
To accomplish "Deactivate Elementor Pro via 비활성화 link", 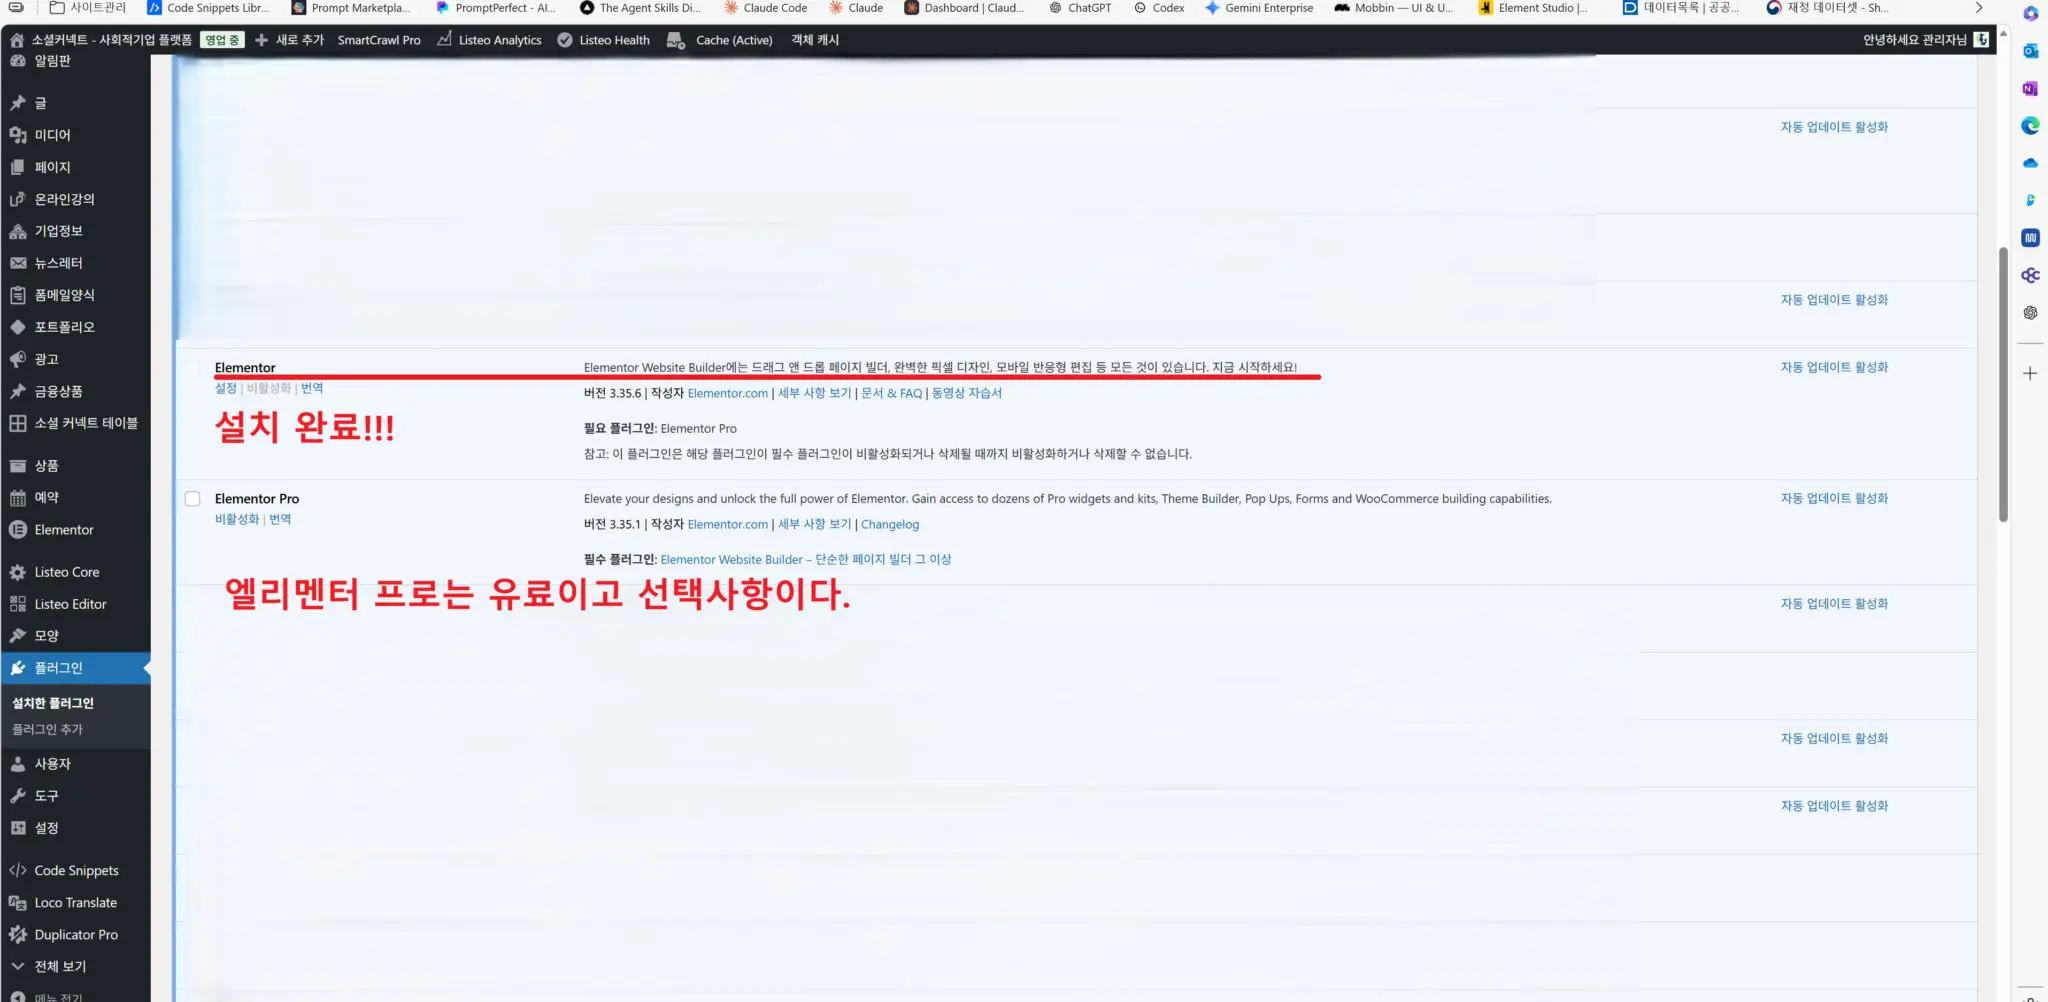I will (237, 520).
